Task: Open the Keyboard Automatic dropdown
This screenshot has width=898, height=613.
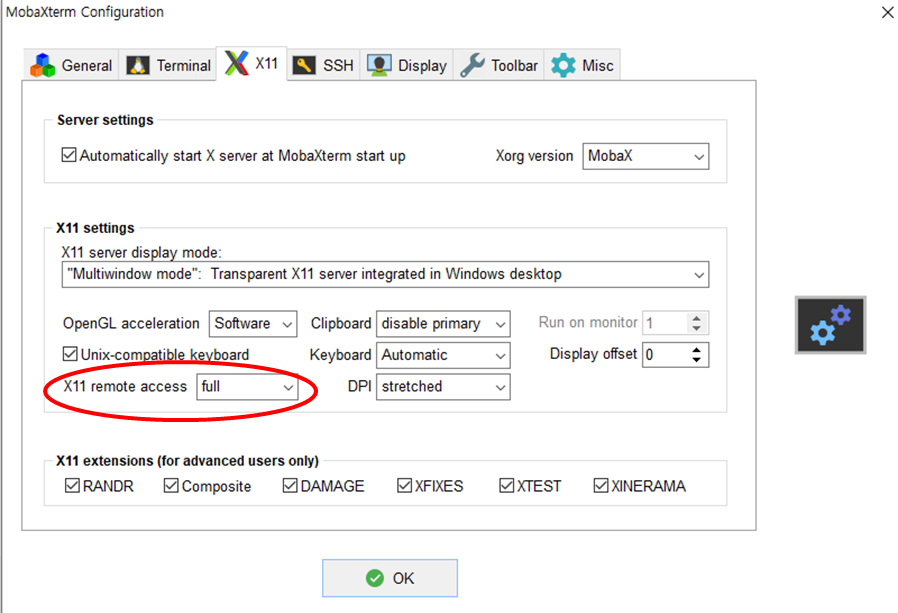Action: point(443,355)
